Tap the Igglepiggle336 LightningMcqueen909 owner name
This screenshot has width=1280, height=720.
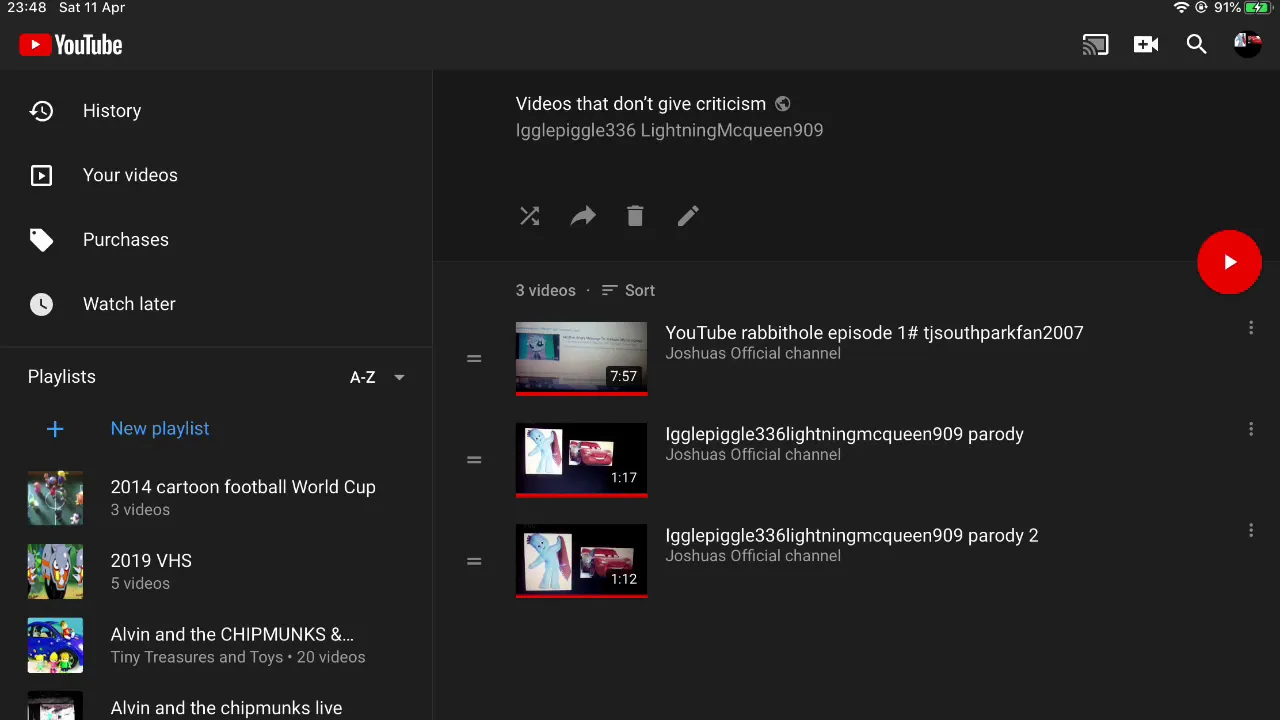pyautogui.click(x=669, y=131)
